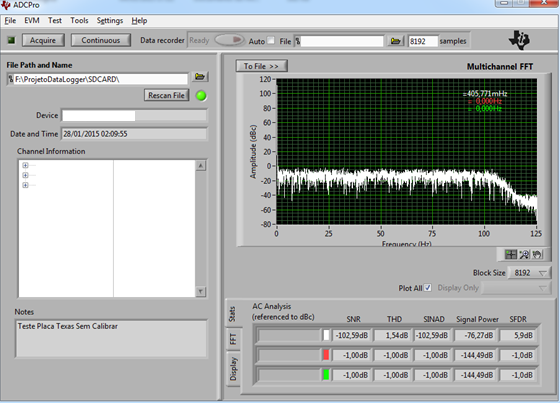Switch to the Display vertical tab
Viewport: 560px width, 403px height.
pos(233,369)
